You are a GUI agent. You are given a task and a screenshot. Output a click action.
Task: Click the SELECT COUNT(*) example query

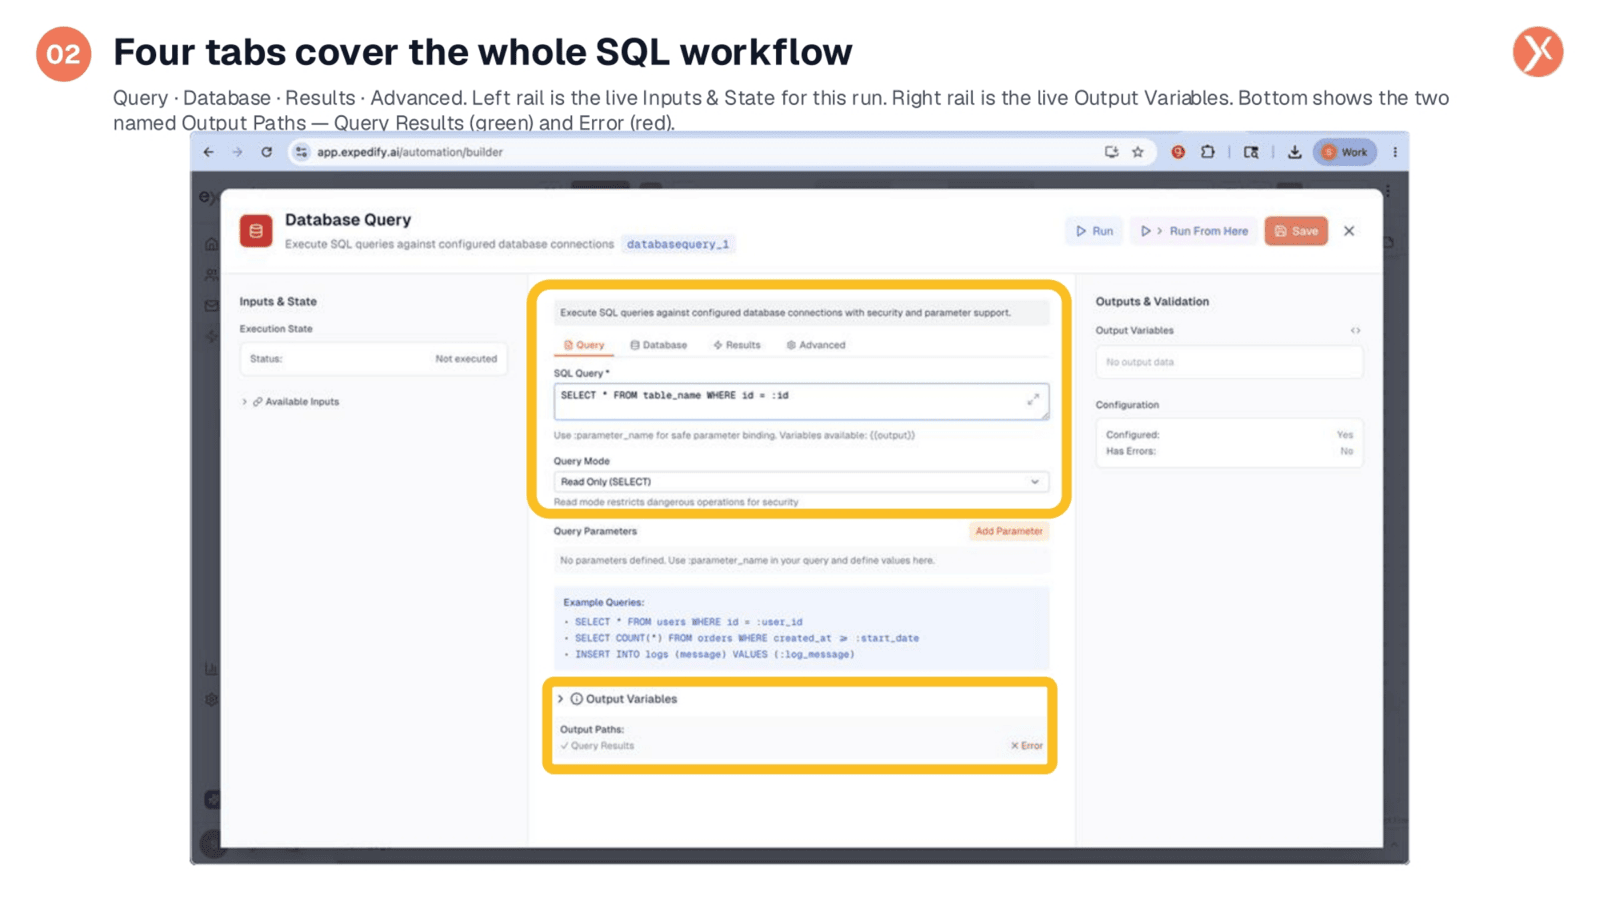tap(746, 638)
